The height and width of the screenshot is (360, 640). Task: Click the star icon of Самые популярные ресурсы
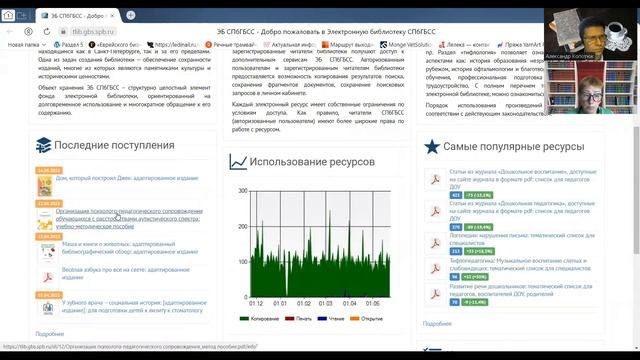click(432, 147)
